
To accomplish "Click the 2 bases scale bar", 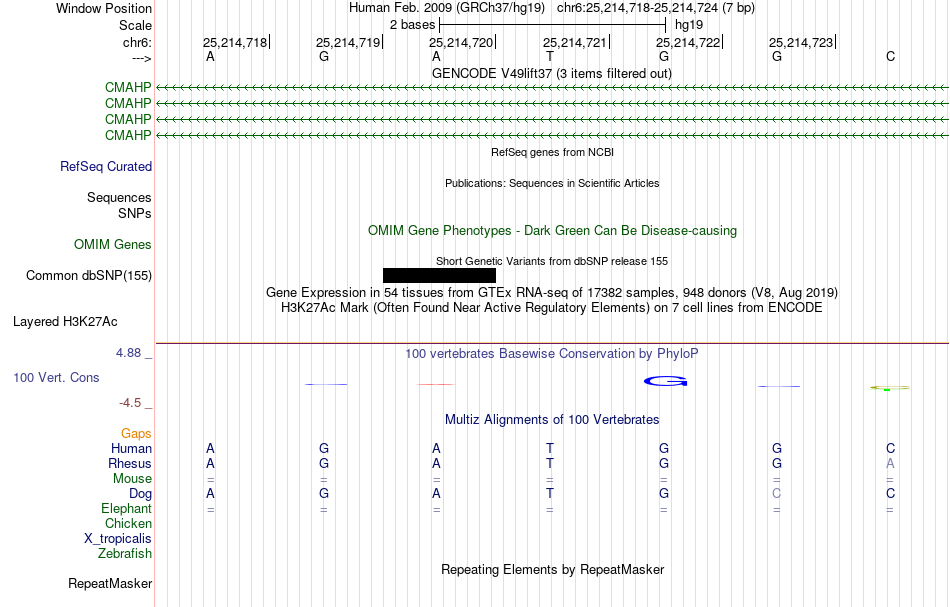I will tap(553, 25).
